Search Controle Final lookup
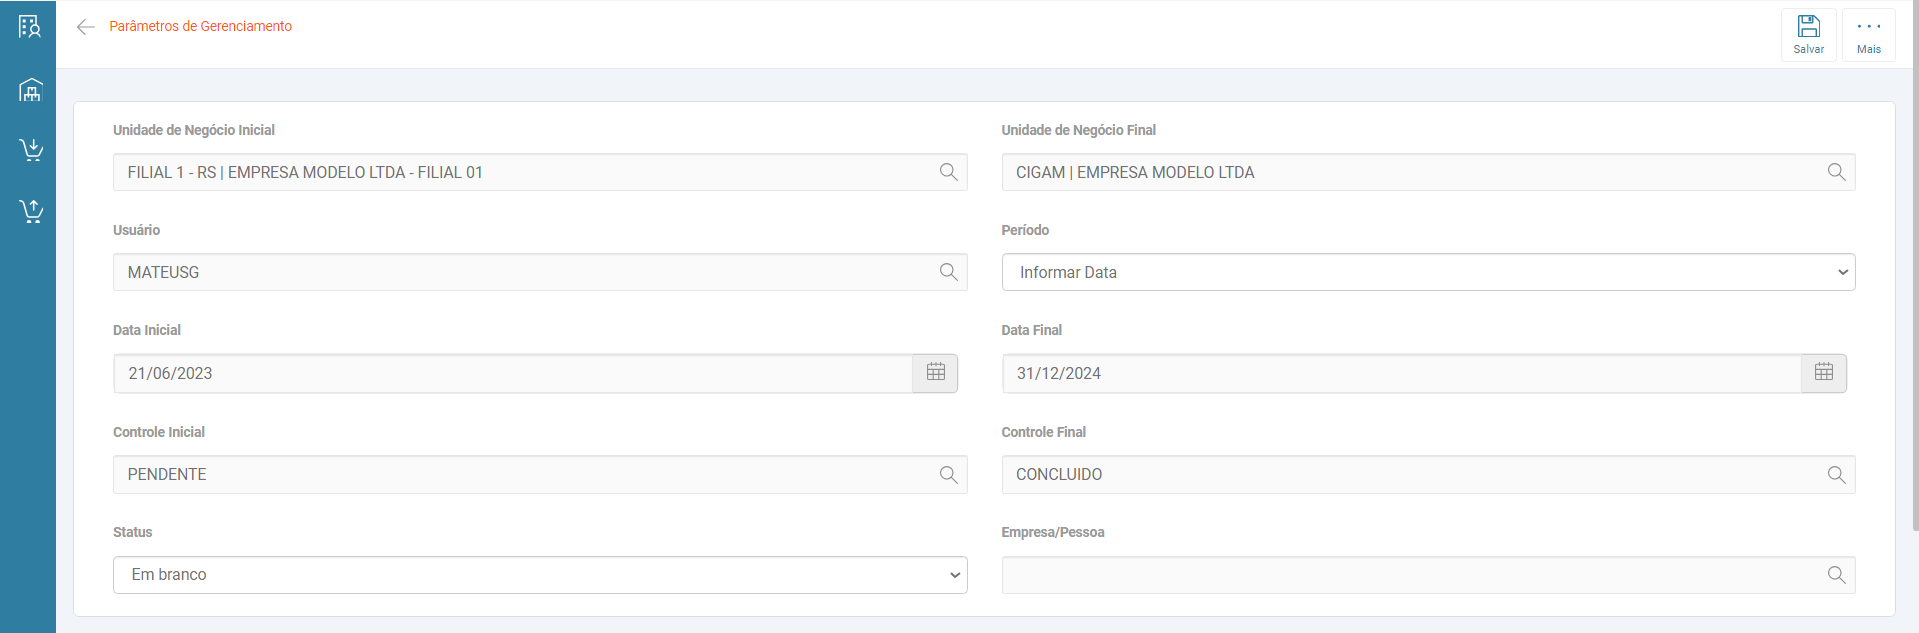Image resolution: width=1919 pixels, height=633 pixels. pos(1836,475)
